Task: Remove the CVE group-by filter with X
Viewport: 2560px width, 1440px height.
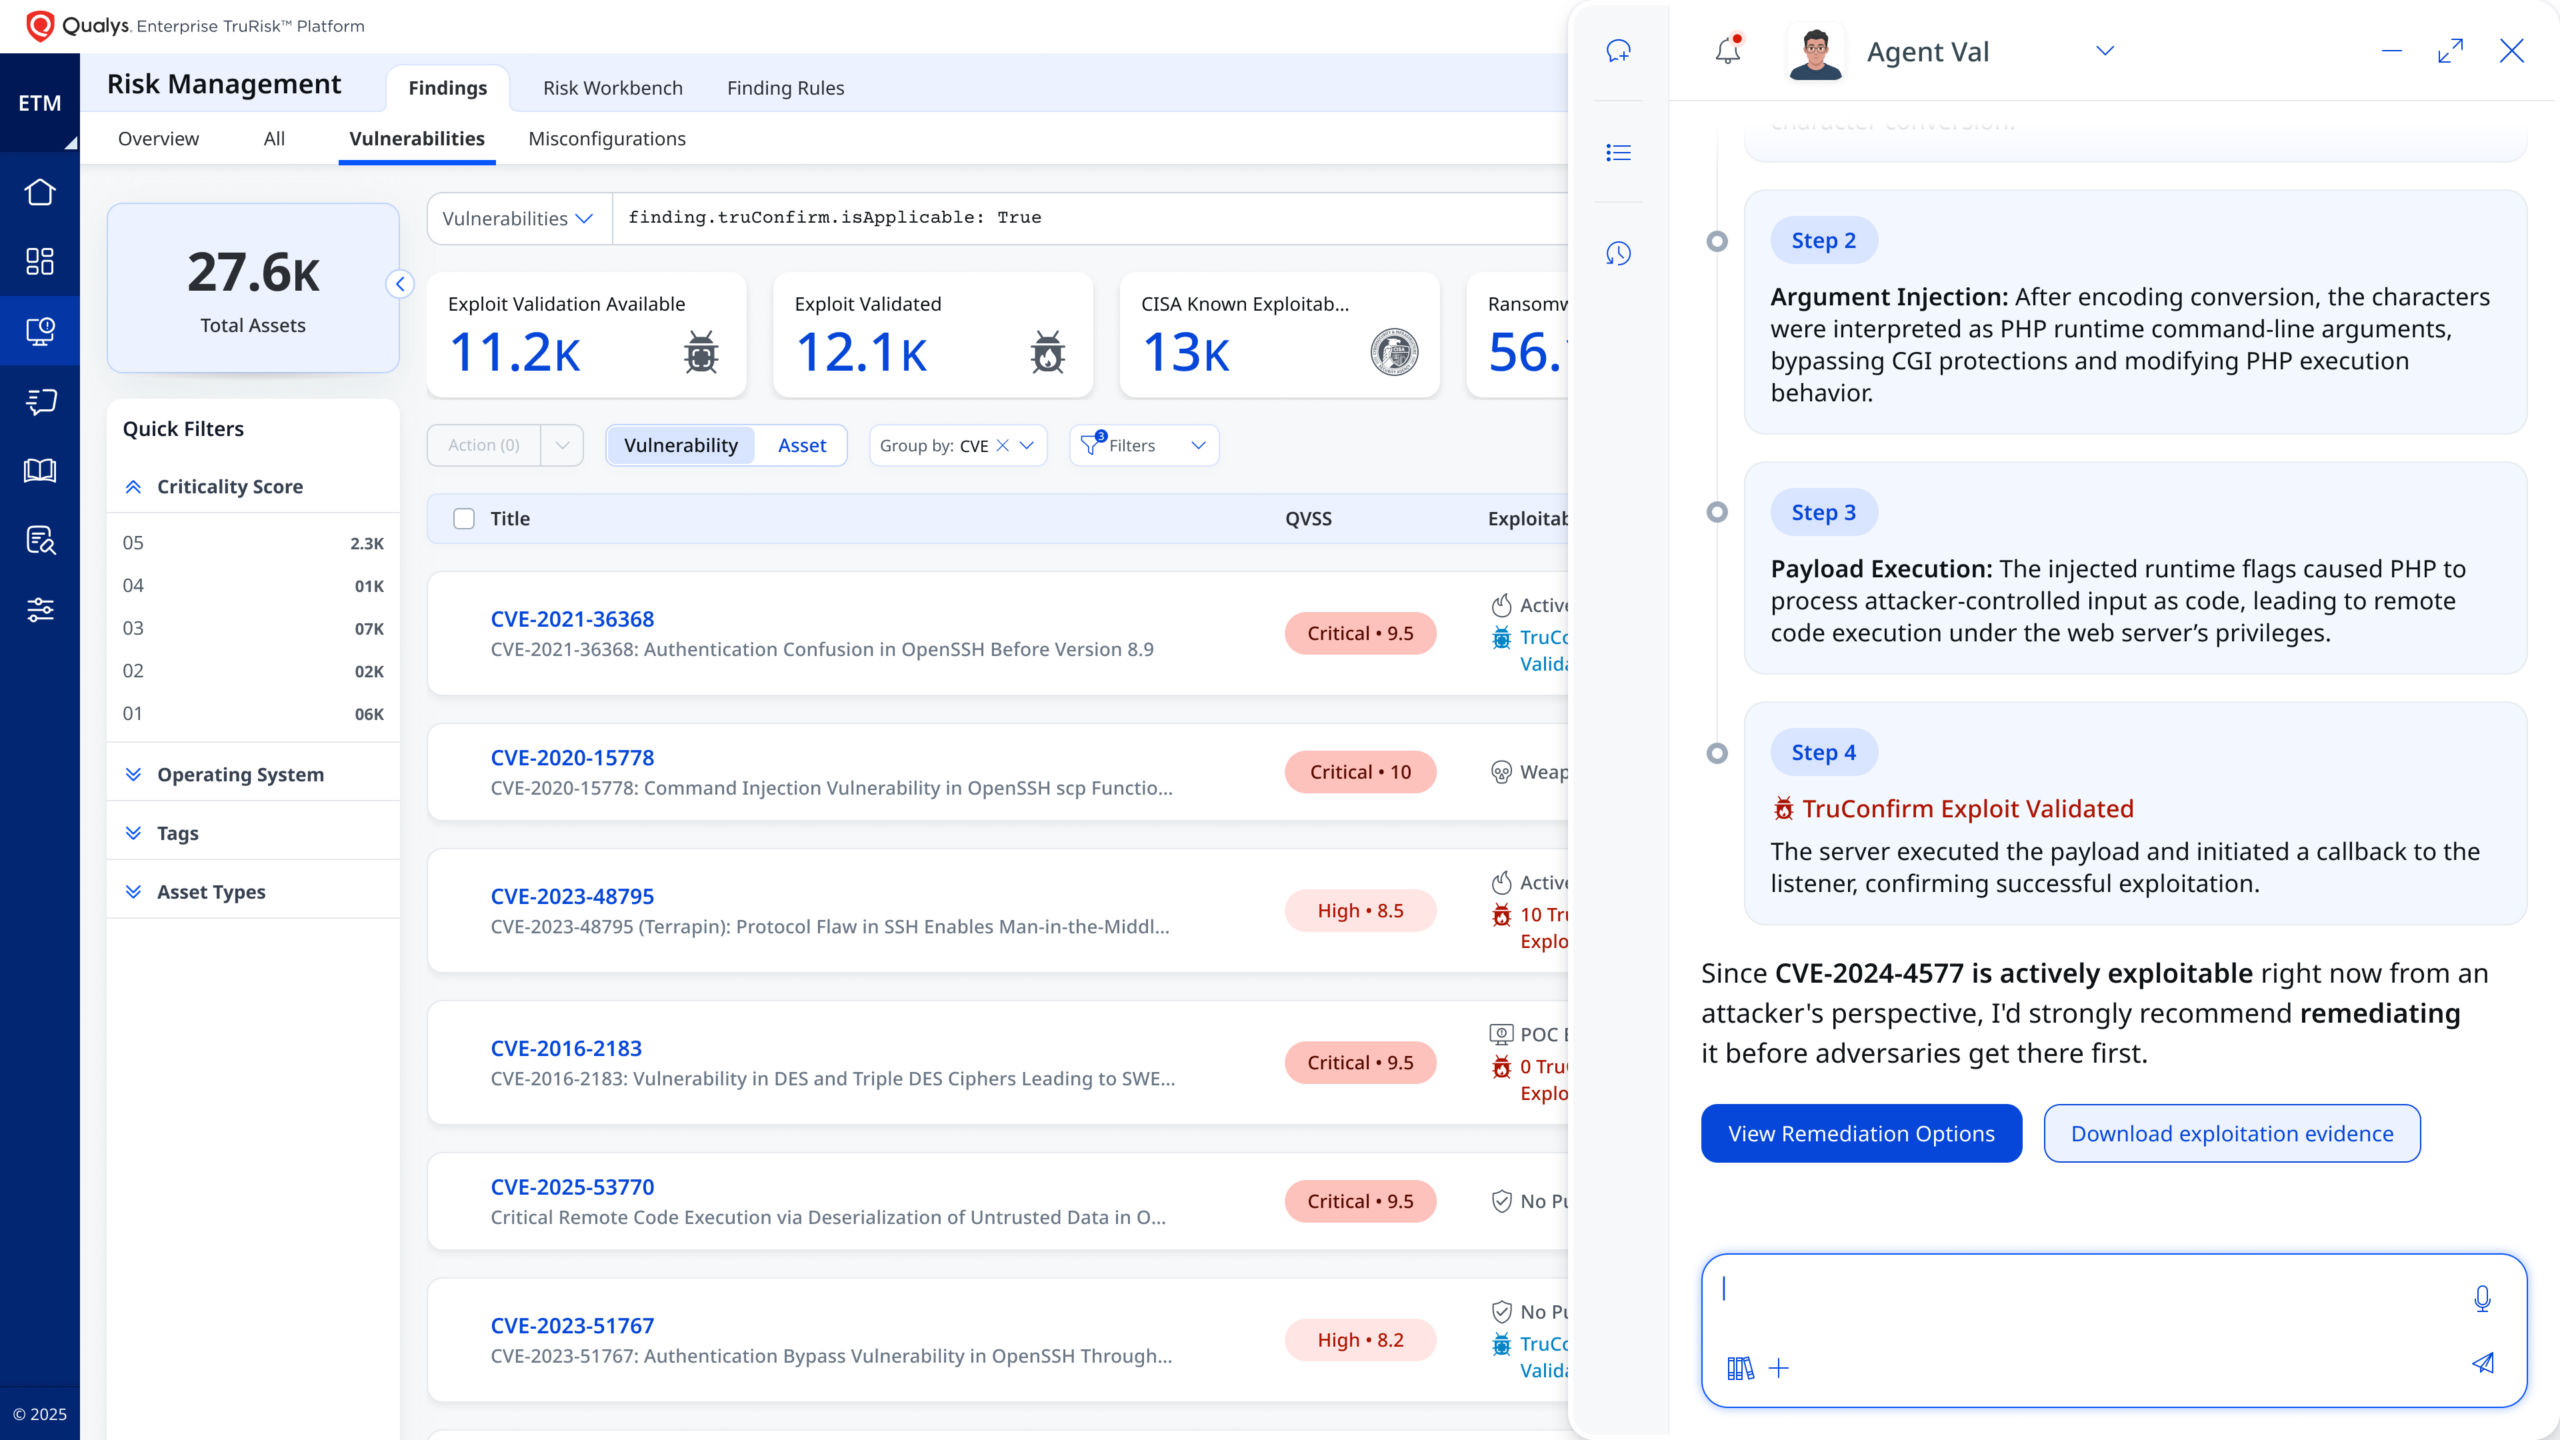Action: [x=1002, y=445]
